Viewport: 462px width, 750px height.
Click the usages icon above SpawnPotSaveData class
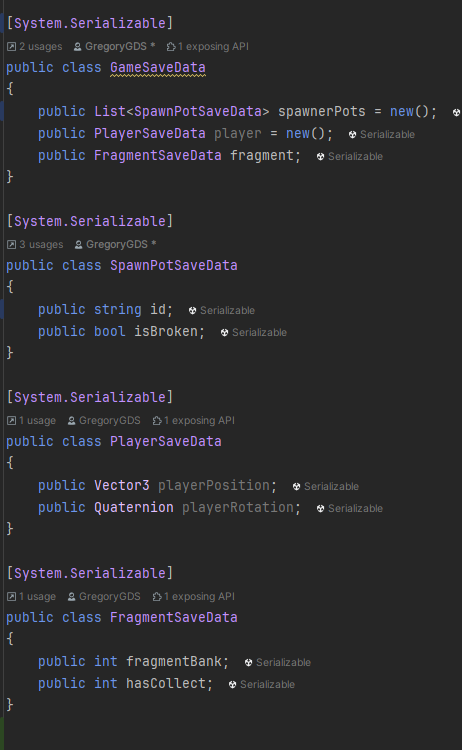click(11, 244)
